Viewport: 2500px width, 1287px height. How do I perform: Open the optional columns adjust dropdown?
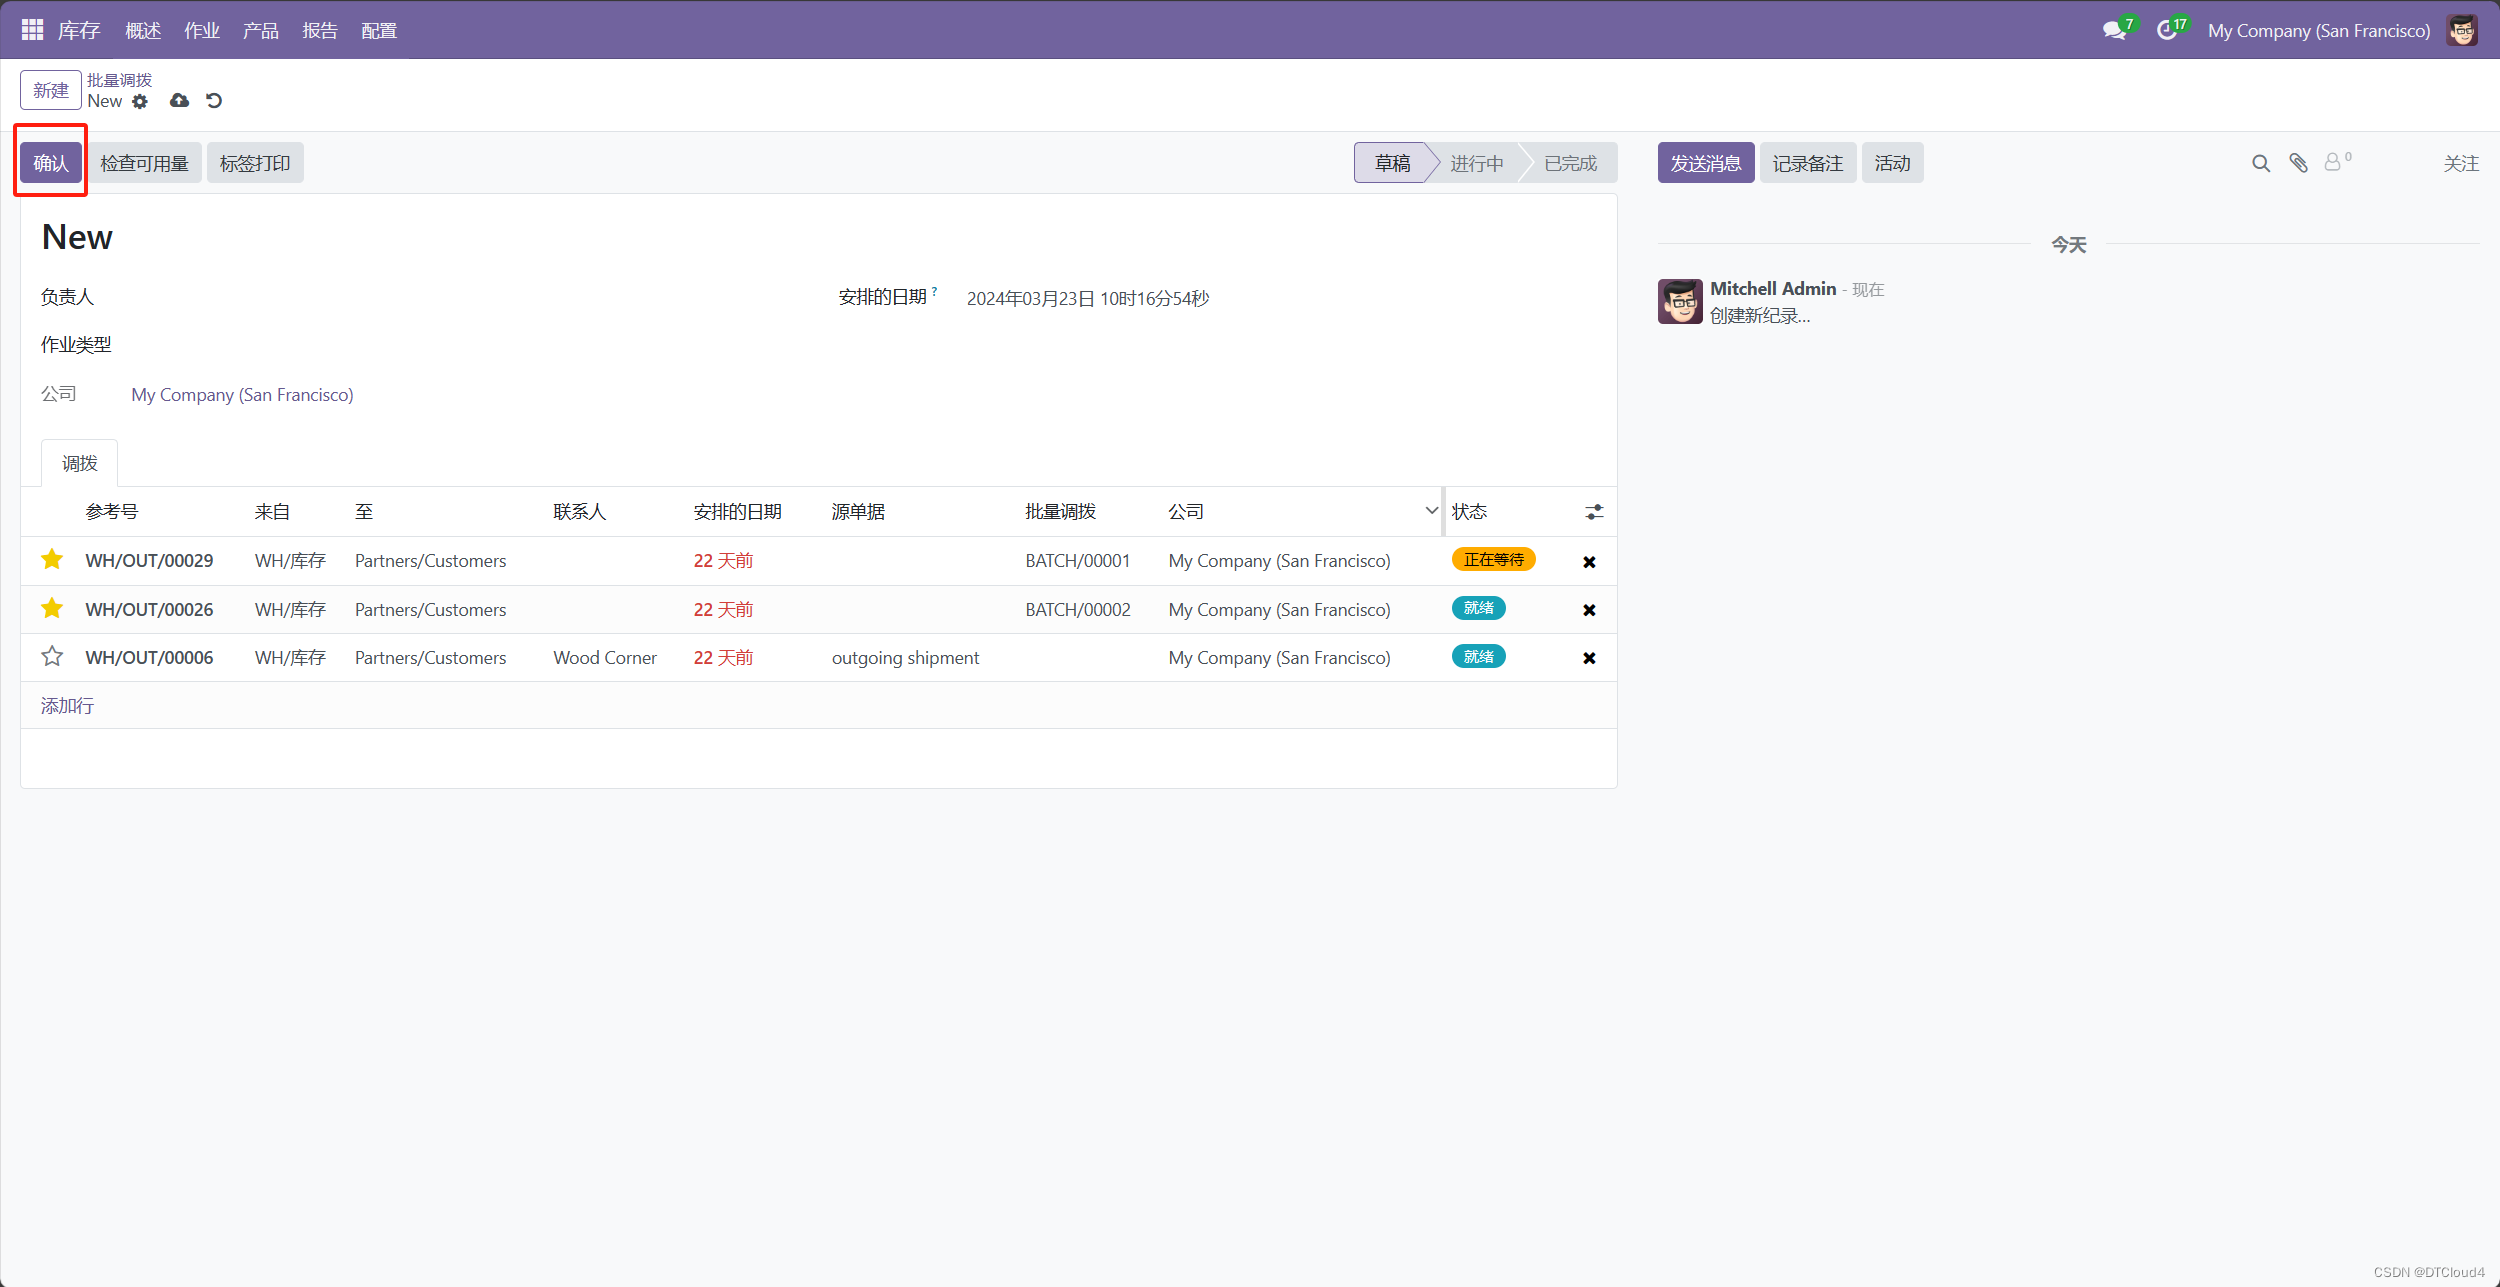tap(1594, 512)
